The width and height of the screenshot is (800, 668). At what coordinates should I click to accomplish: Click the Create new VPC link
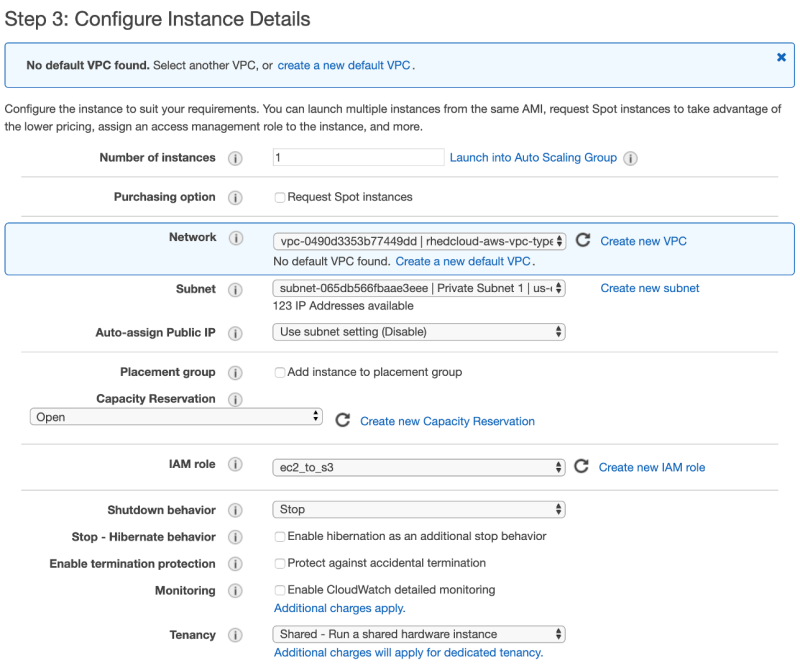pyautogui.click(x=643, y=241)
